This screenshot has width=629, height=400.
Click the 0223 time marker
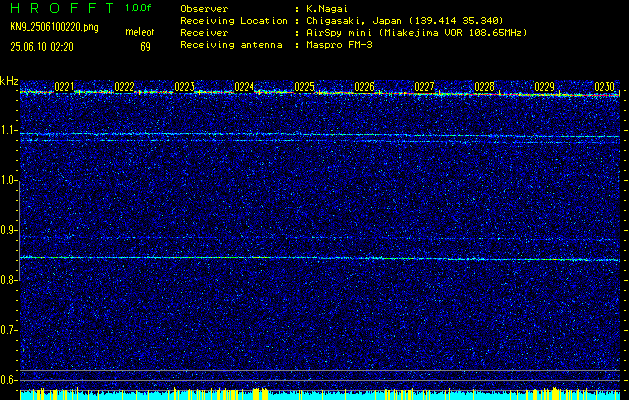click(184, 87)
